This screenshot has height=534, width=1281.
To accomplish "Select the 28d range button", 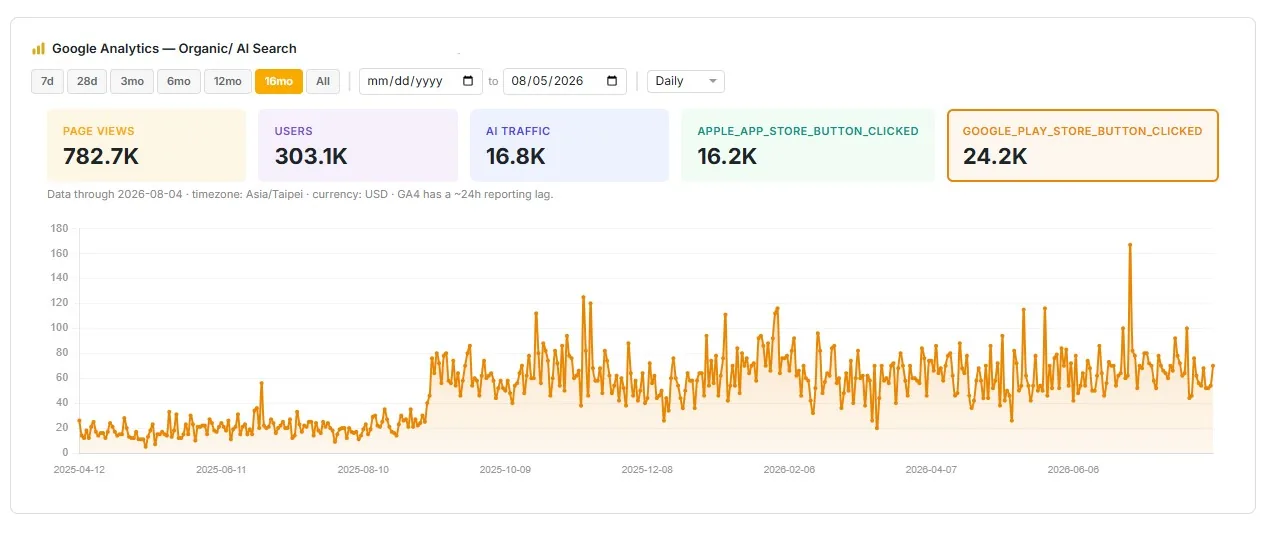I will tap(87, 81).
